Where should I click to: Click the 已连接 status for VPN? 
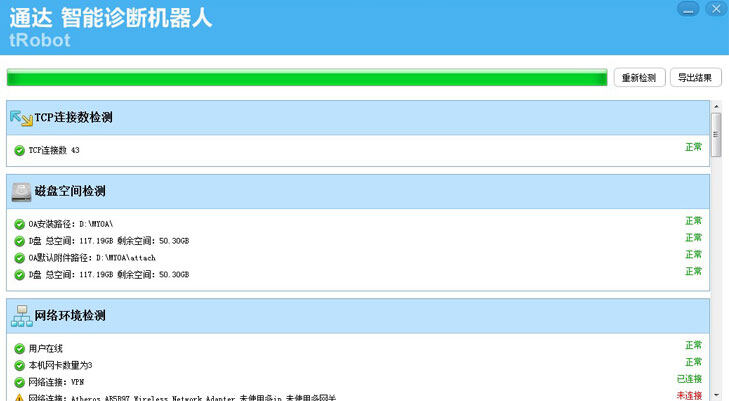(x=690, y=379)
